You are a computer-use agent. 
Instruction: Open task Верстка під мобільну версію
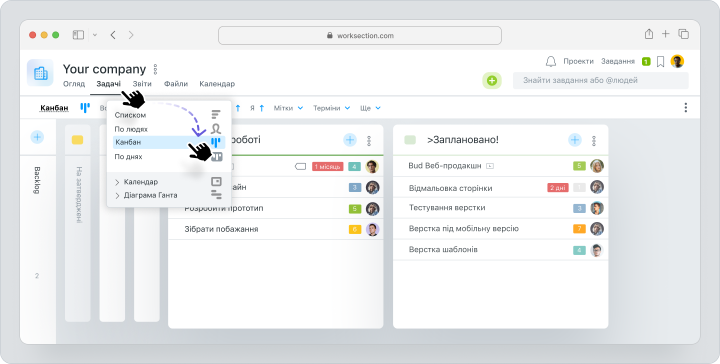point(463,229)
